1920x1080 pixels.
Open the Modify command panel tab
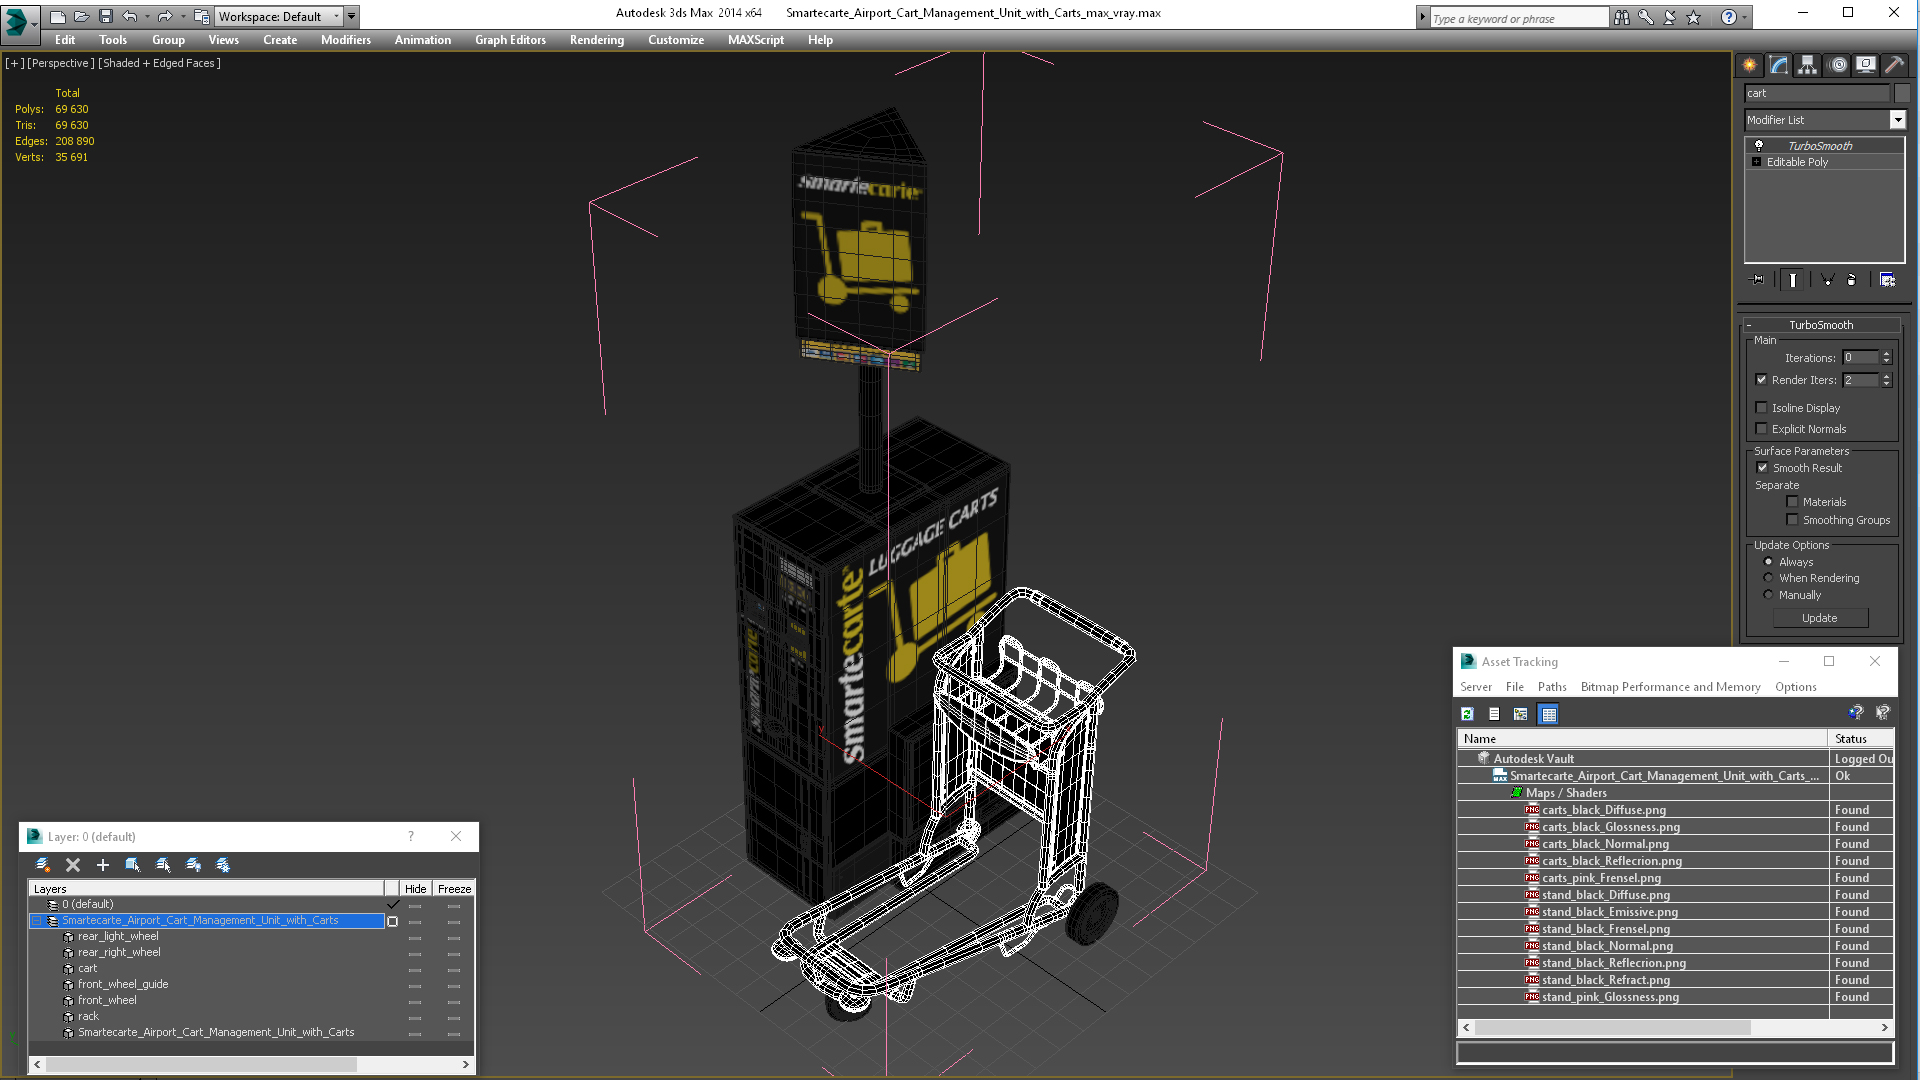click(1779, 65)
